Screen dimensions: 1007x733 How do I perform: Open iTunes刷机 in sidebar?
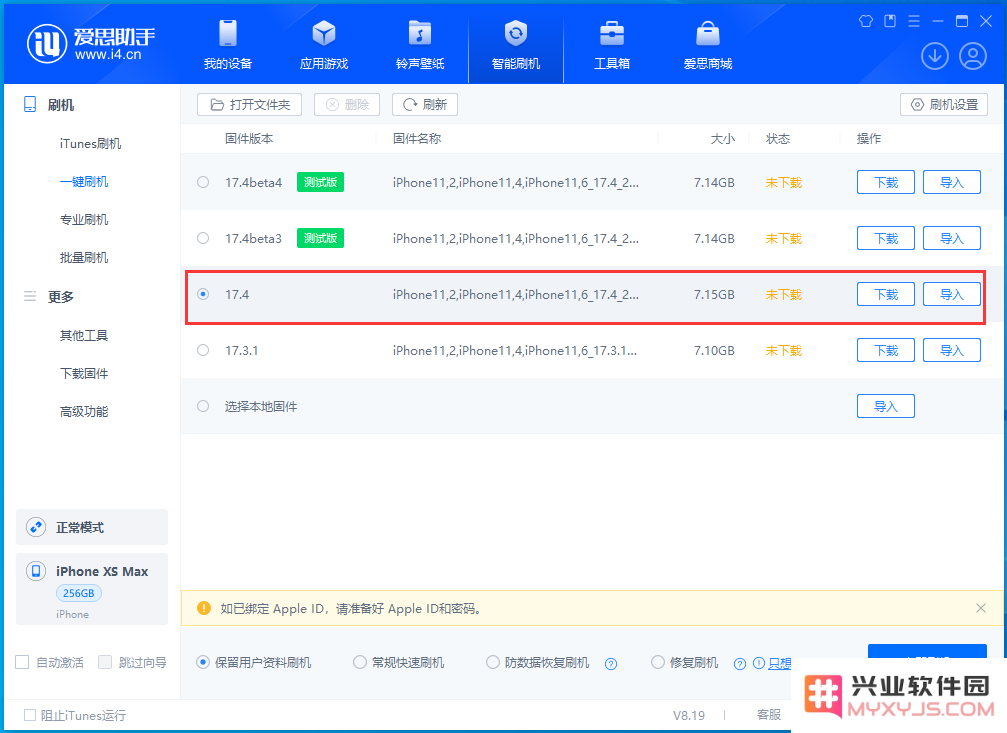tap(90, 143)
